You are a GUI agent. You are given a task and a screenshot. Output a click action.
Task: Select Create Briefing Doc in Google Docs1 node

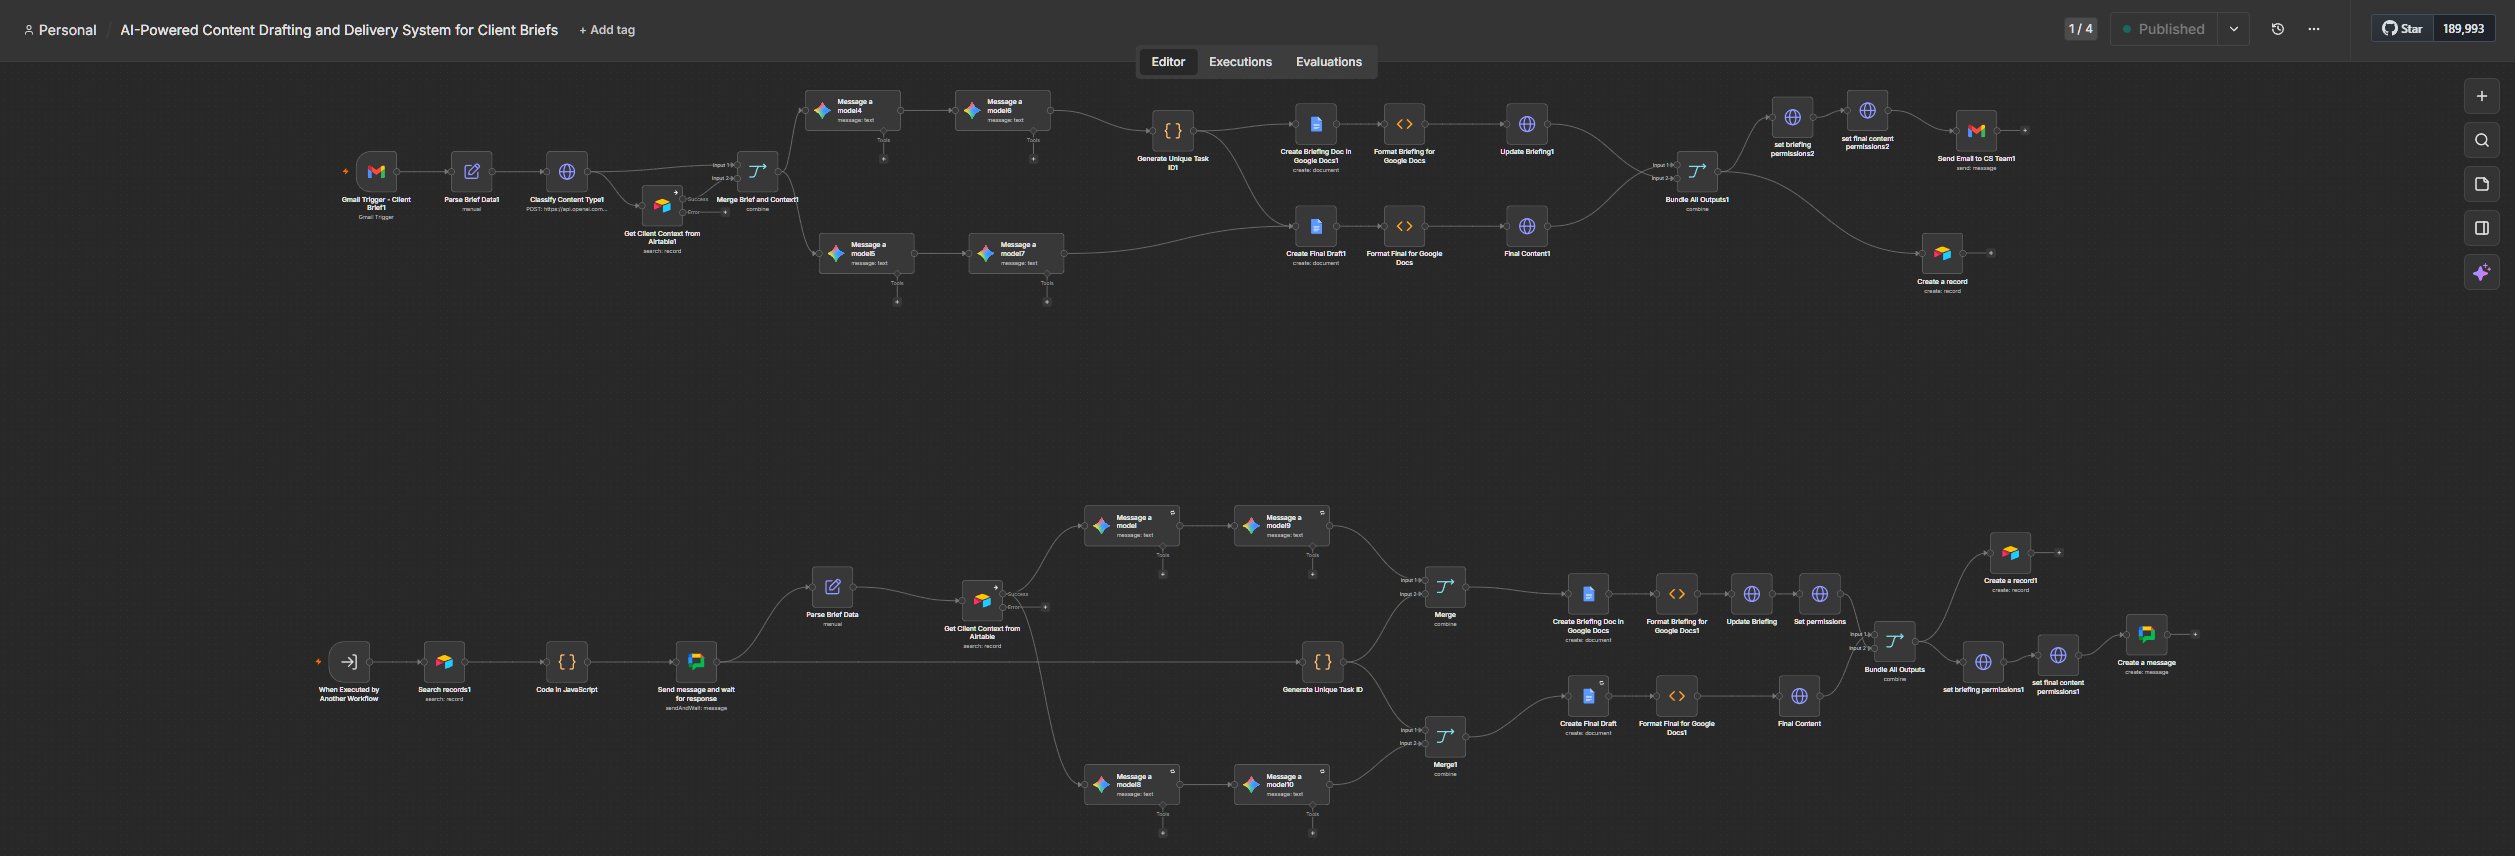click(x=1316, y=124)
